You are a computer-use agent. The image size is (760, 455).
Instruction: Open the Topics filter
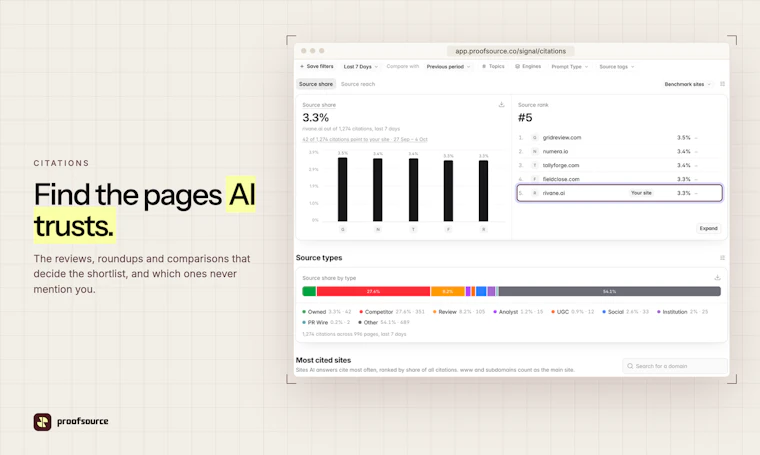click(x=493, y=66)
